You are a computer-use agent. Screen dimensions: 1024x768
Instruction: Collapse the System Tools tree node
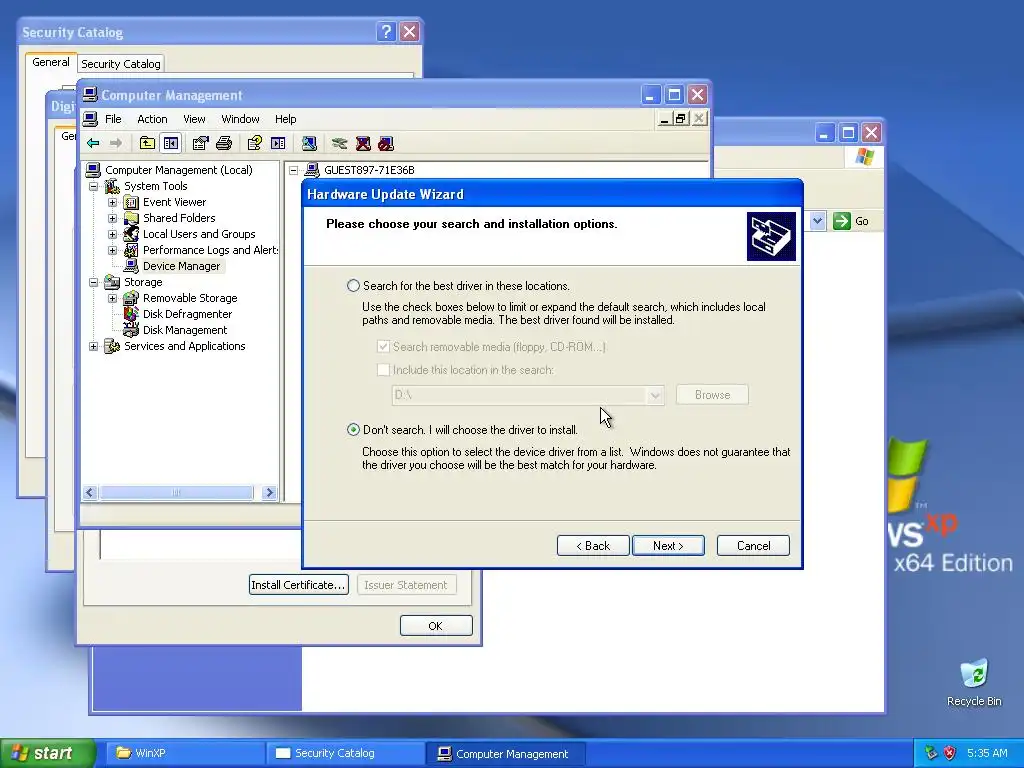click(93, 186)
